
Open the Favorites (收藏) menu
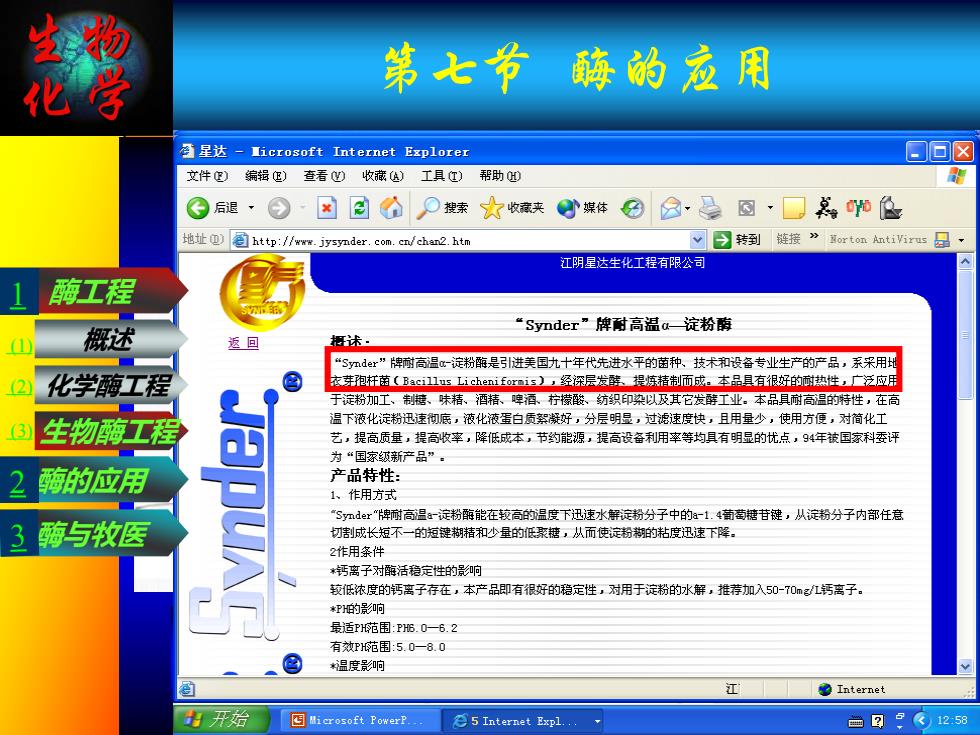coord(383,176)
